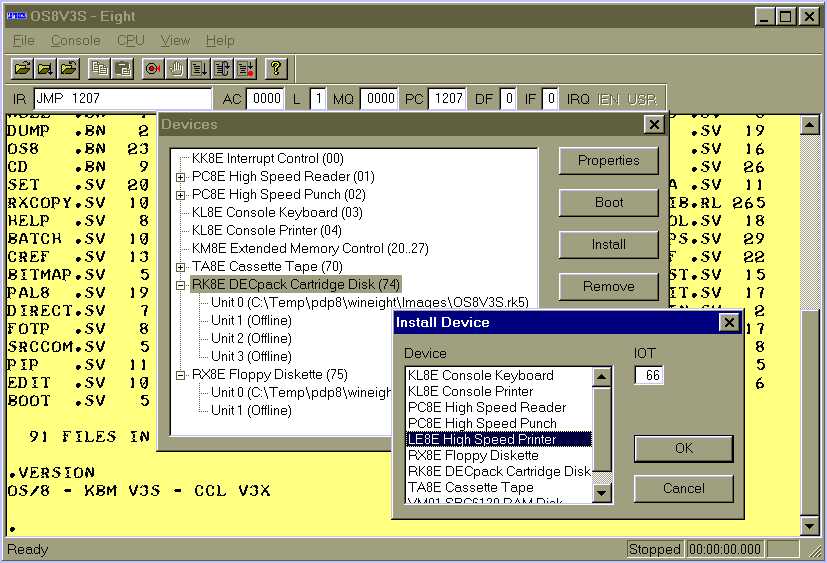The height and width of the screenshot is (563, 827).
Task: Expand TA8E Cassette Tape node
Action: tap(180, 267)
